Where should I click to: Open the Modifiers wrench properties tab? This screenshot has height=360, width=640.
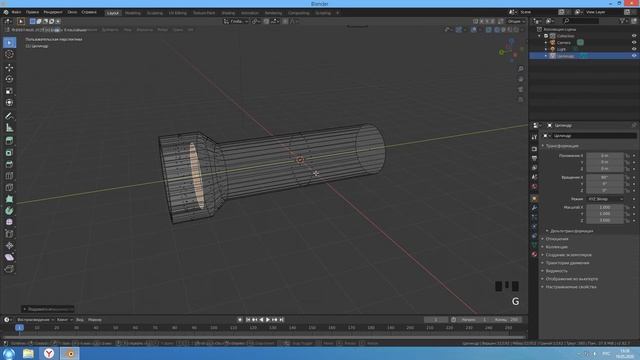click(534, 208)
